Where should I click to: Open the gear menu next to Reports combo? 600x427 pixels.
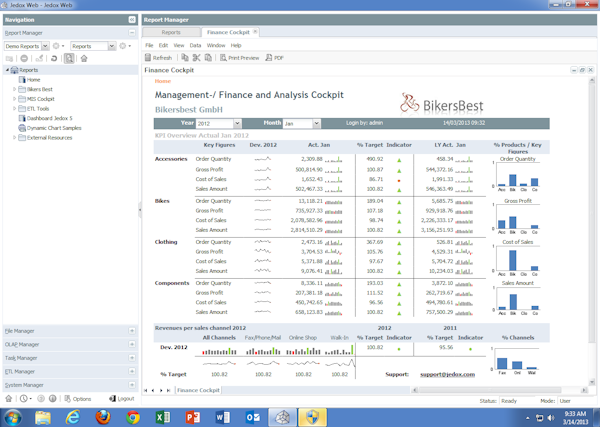click(125, 46)
